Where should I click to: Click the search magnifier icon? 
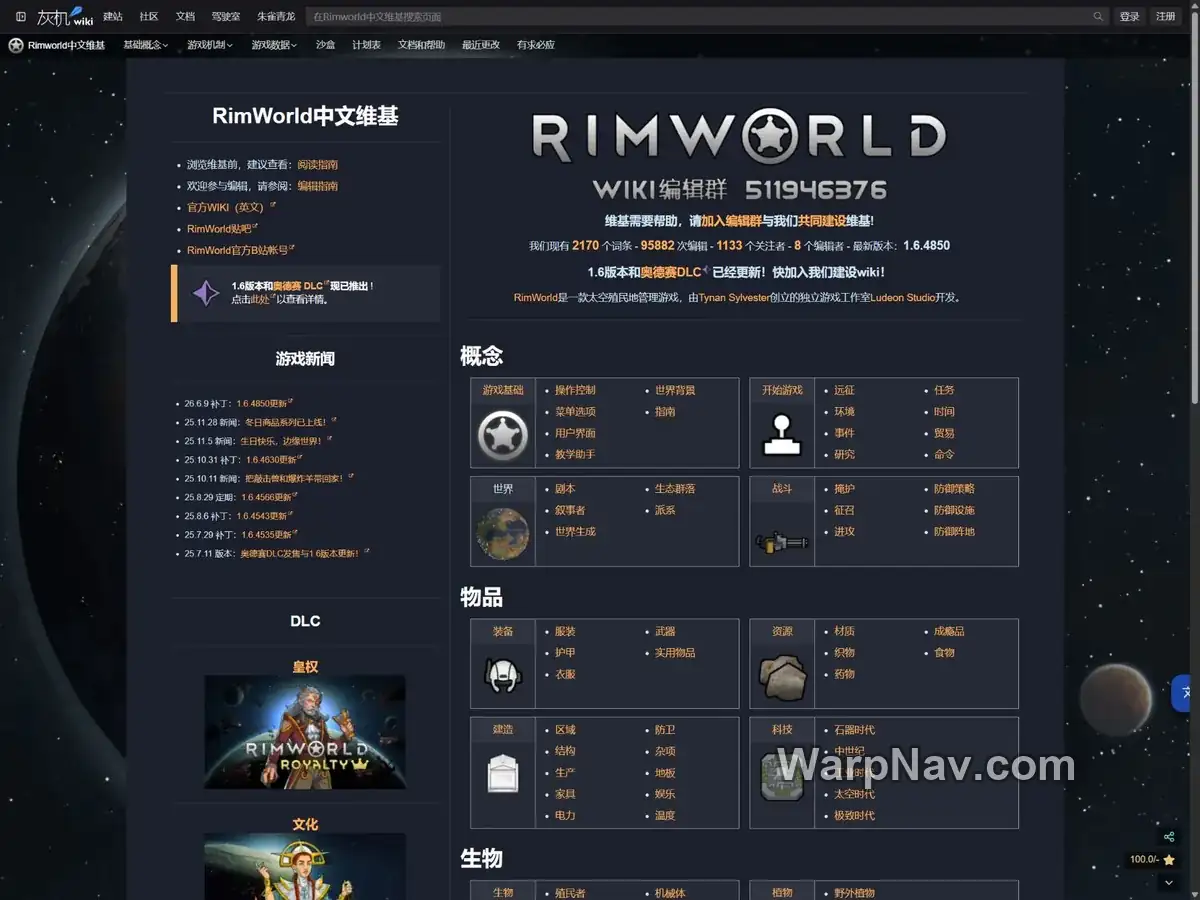pos(1098,16)
